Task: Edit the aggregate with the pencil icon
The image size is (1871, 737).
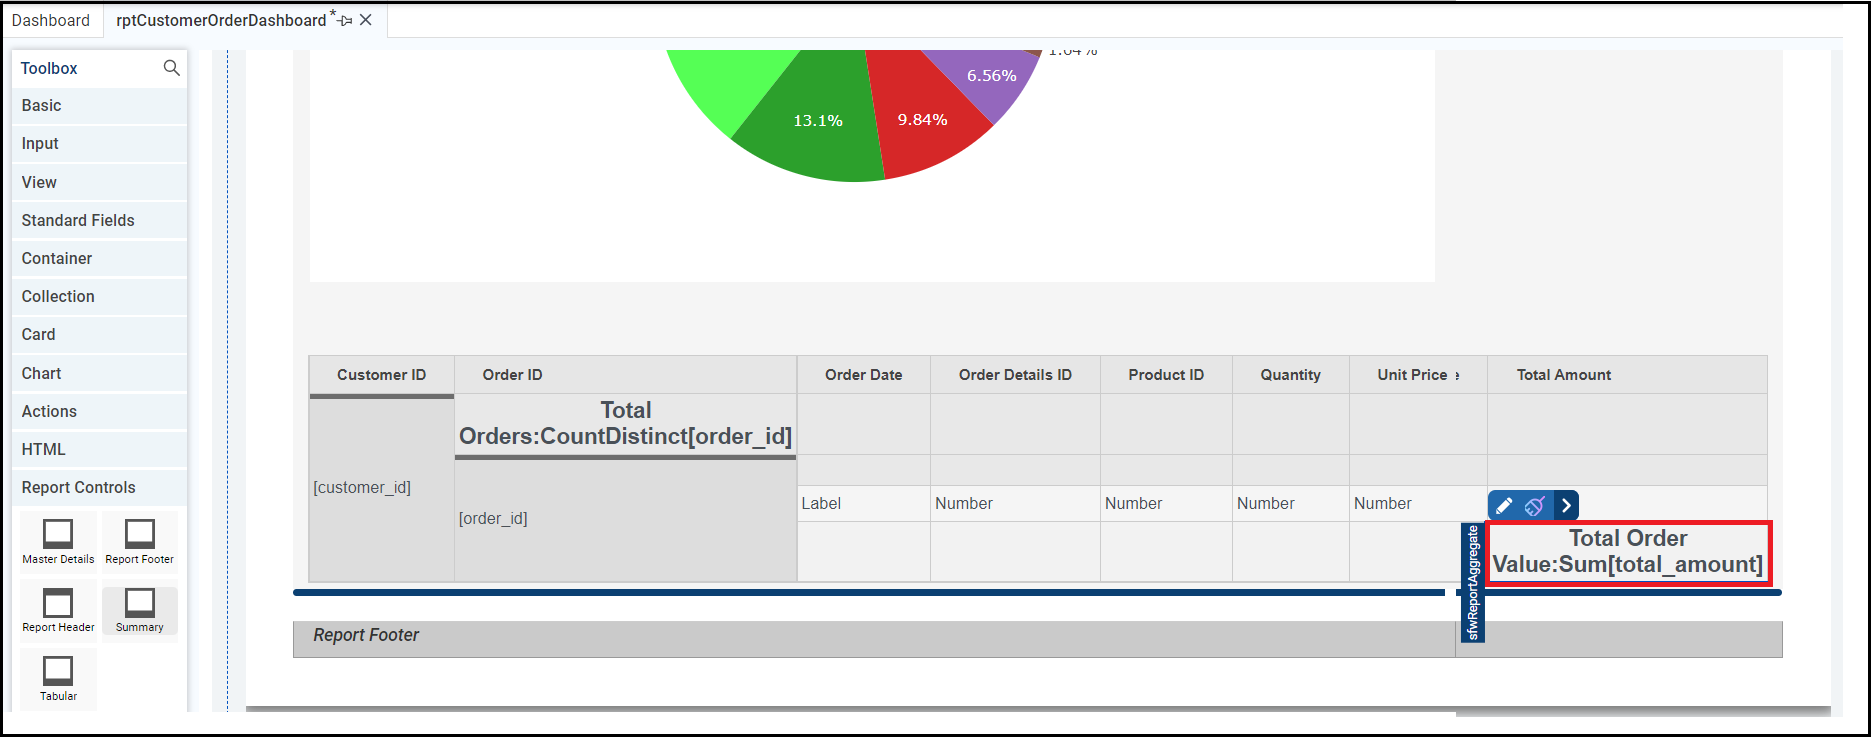Action: [x=1504, y=506]
